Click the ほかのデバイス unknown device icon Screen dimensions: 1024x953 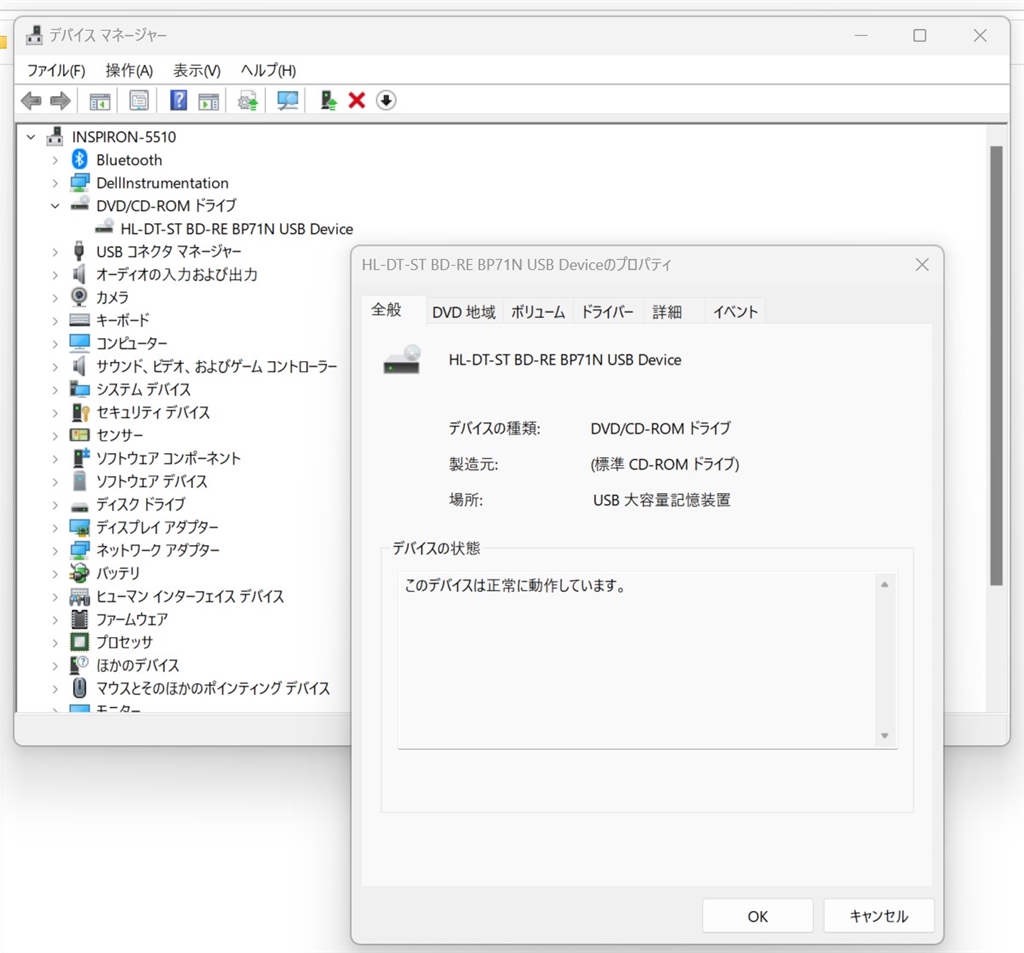(80, 665)
